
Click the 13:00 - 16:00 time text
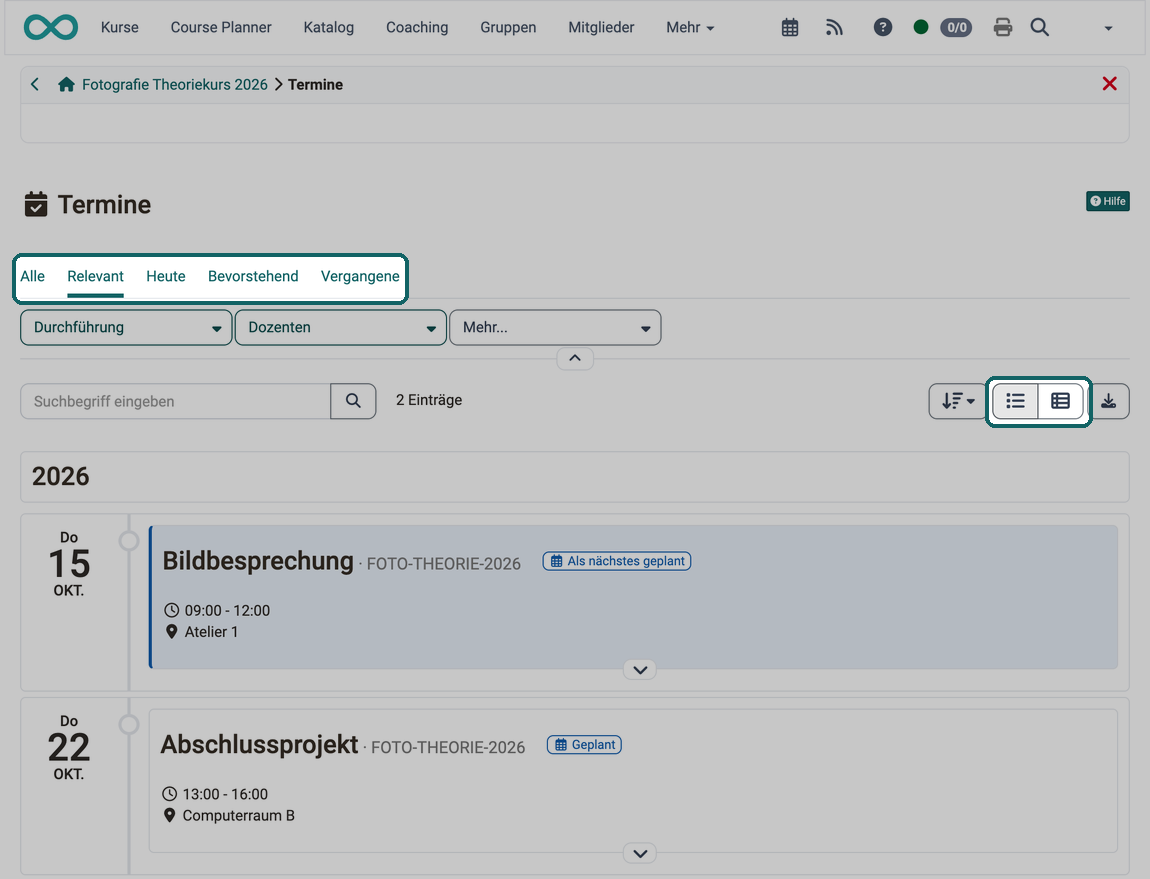225,794
